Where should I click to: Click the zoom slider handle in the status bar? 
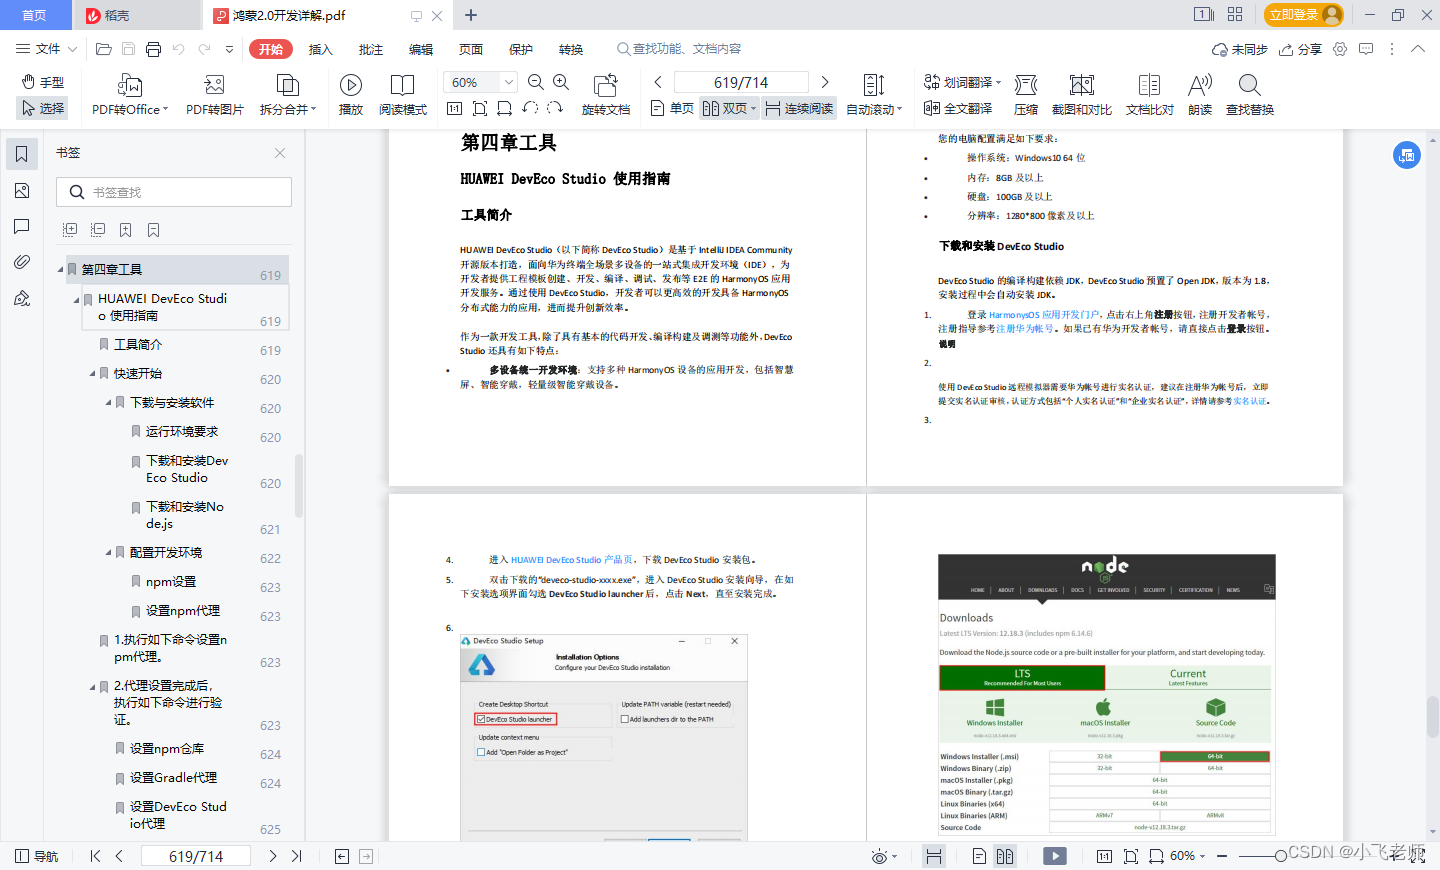[x=1281, y=856]
